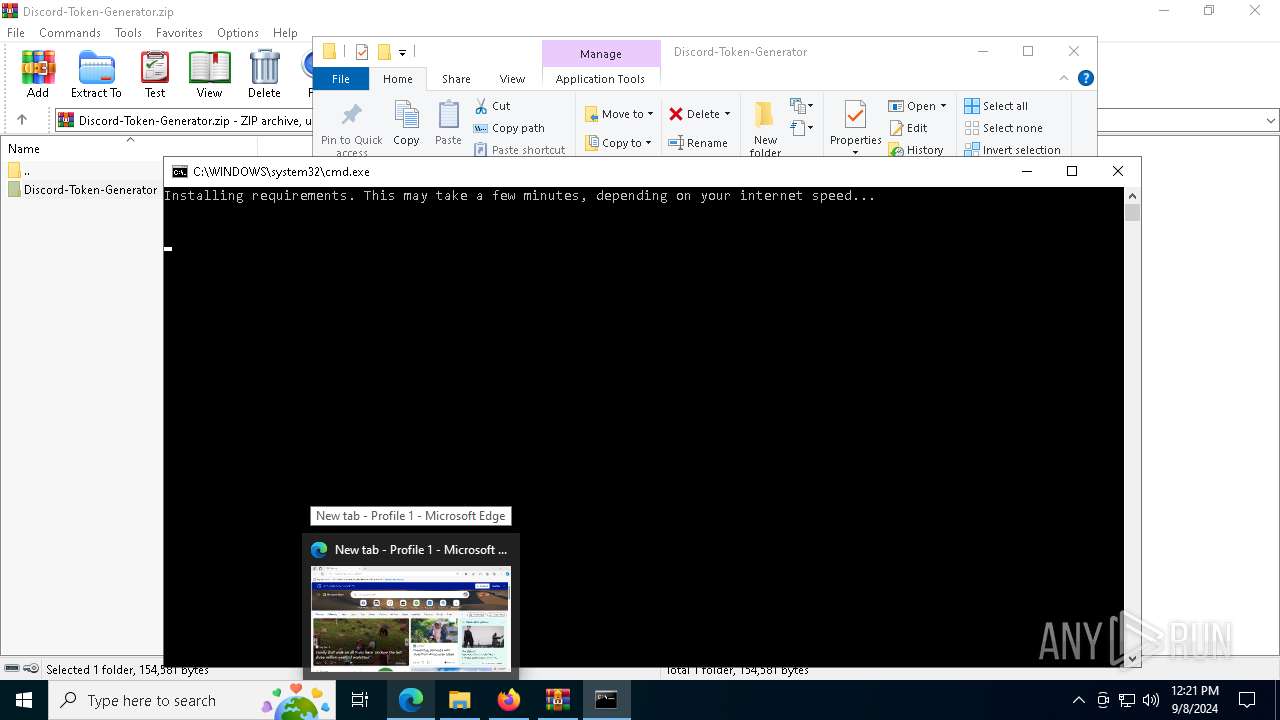The image size is (1280, 720).
Task: Pin to Quick access in Explorer ribbon
Action: click(351, 128)
